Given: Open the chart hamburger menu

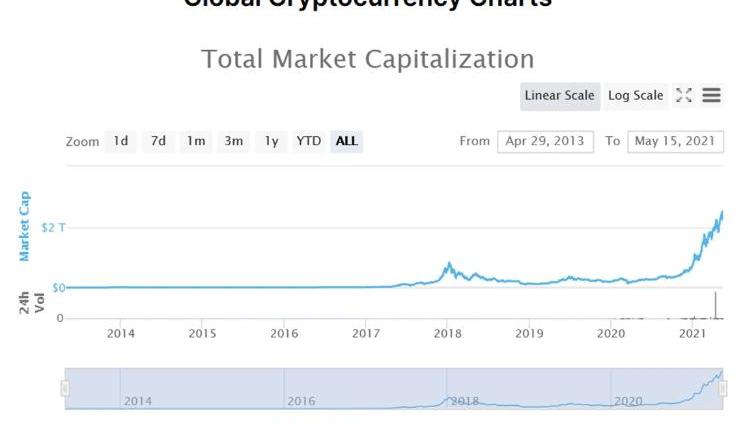Looking at the screenshot, I should pos(712,96).
